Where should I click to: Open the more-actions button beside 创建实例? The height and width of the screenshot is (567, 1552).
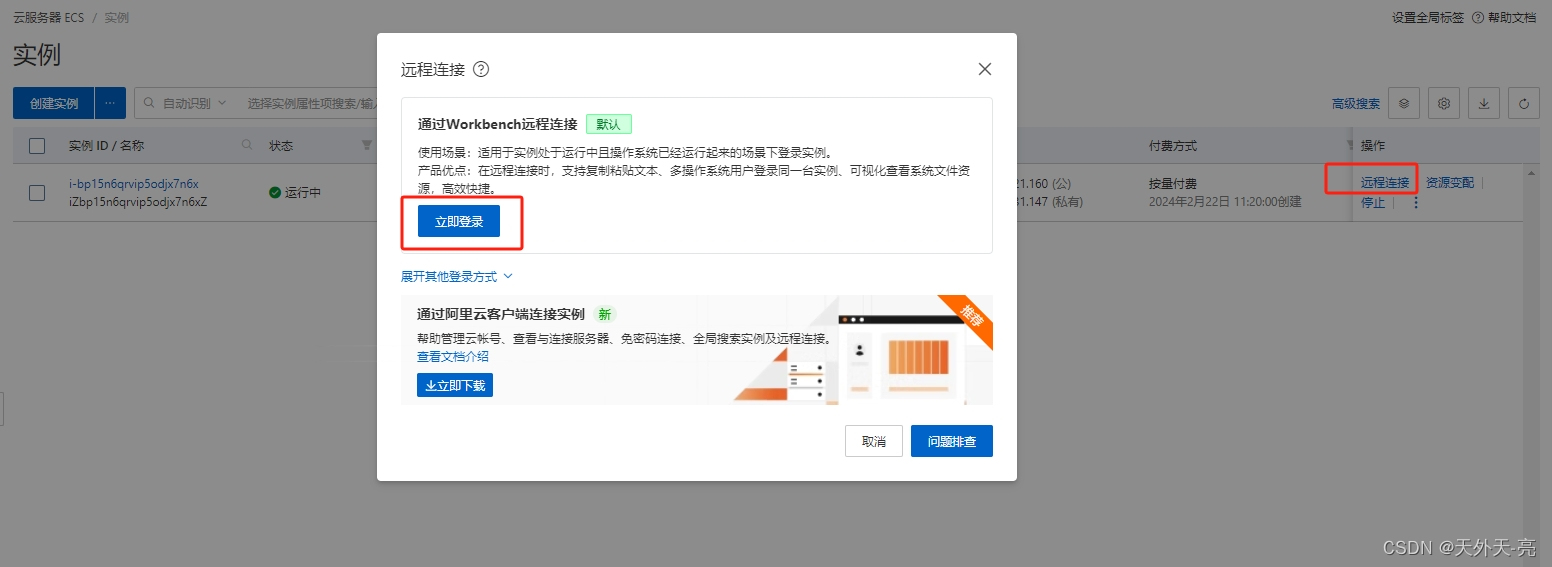point(110,103)
